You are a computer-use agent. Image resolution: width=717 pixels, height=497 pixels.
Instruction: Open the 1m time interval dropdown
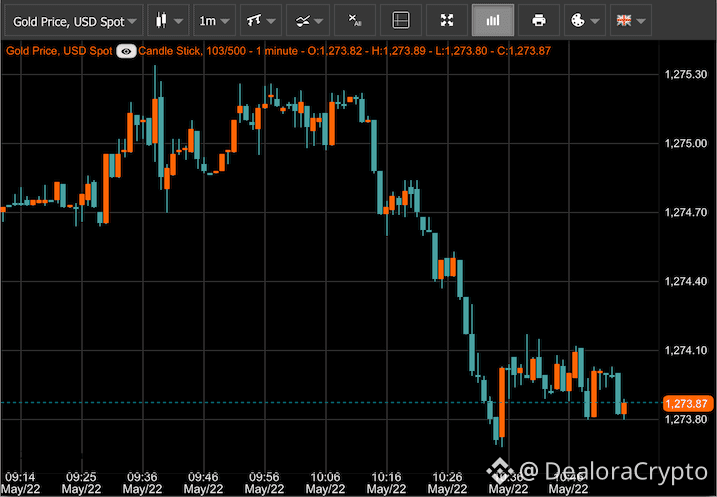click(x=214, y=21)
